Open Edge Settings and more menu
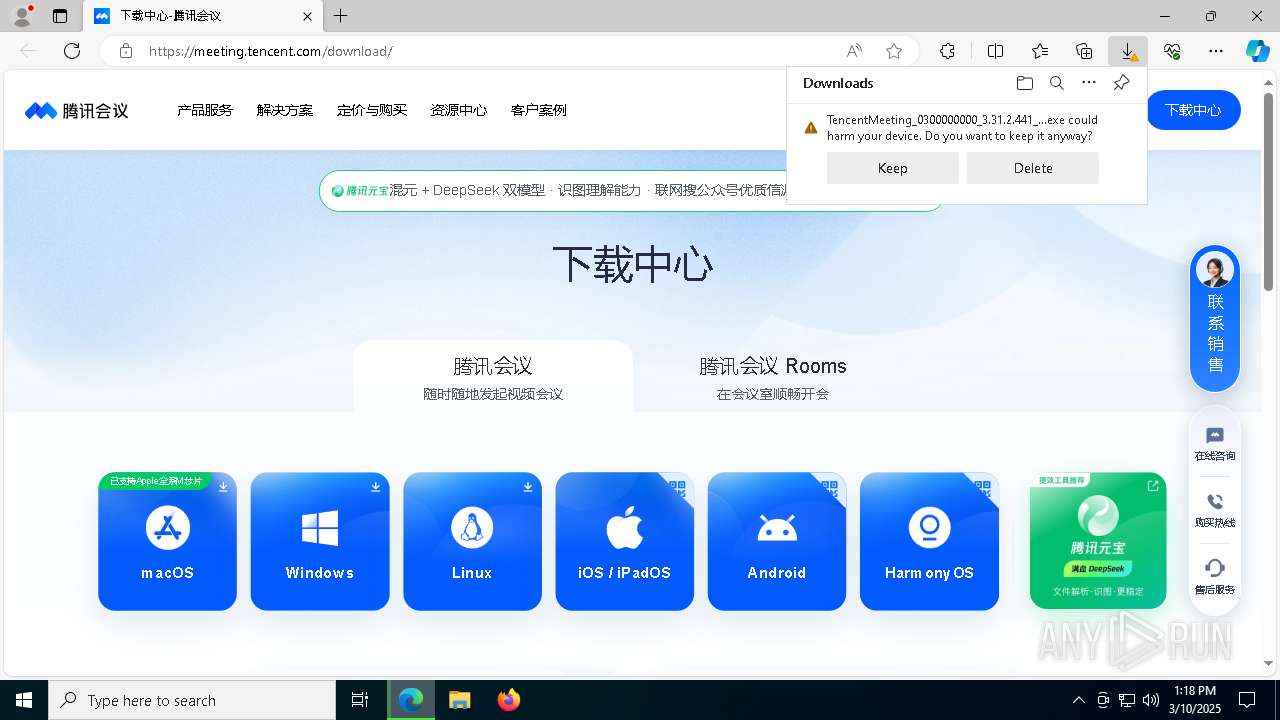Image resolution: width=1280 pixels, height=720 pixels. 1216,51
